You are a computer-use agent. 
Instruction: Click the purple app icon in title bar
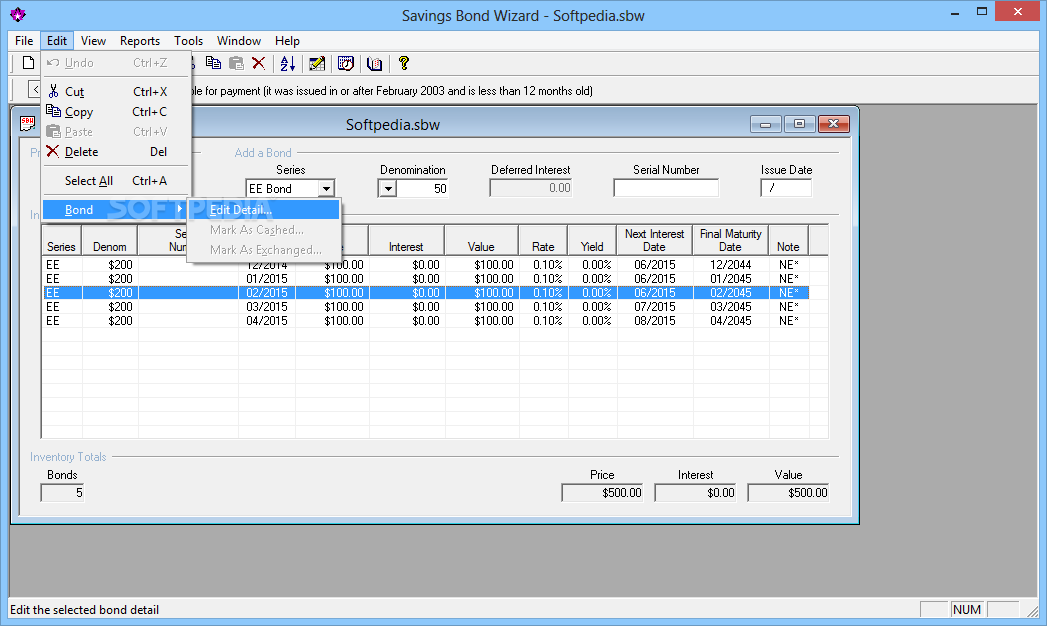click(17, 14)
